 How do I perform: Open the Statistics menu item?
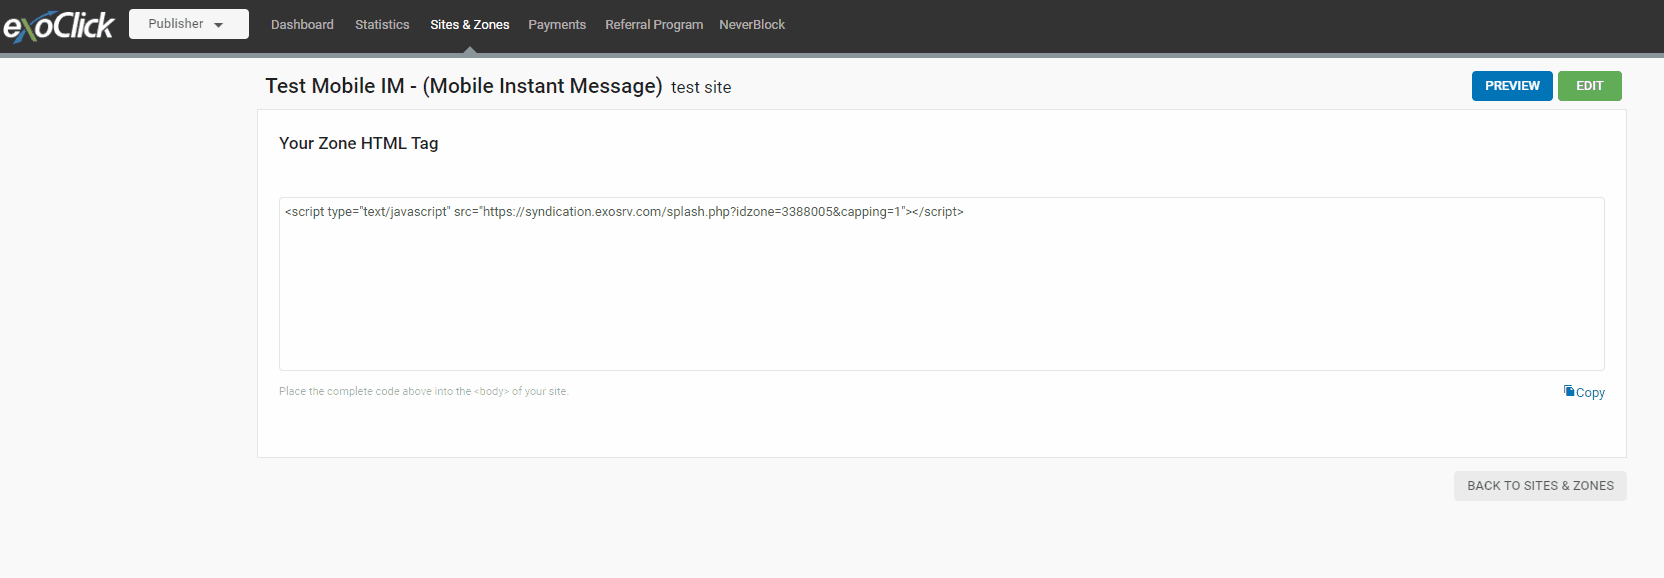click(382, 25)
